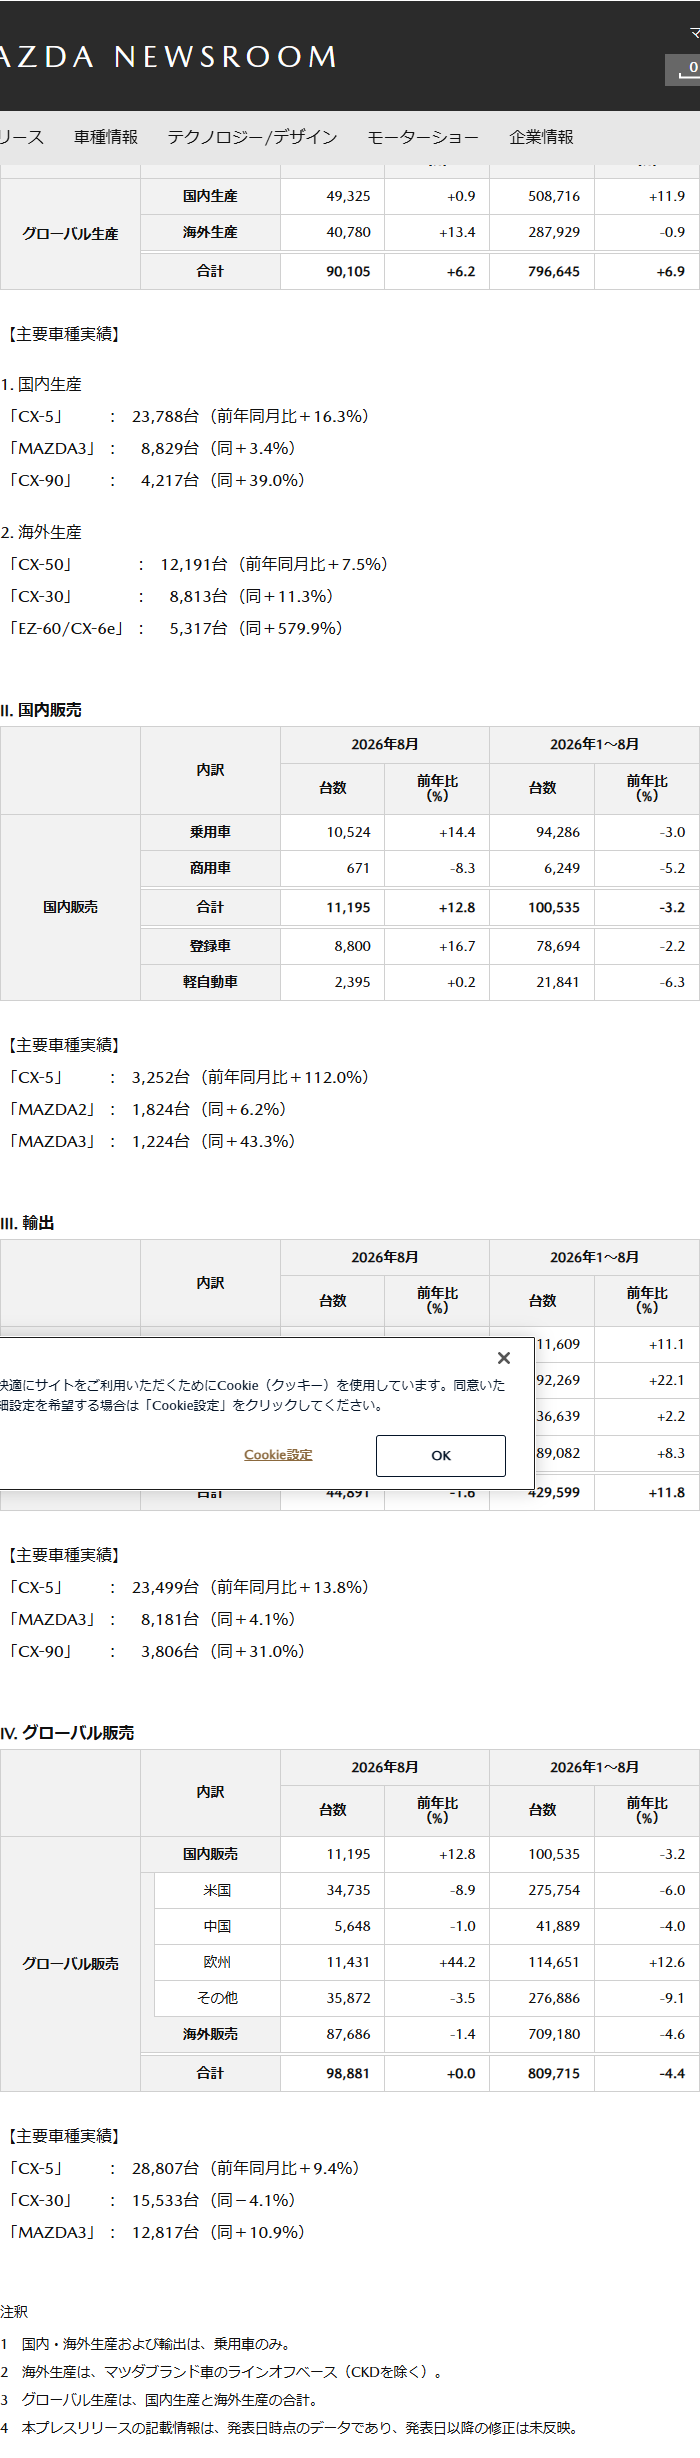The height and width of the screenshot is (2458, 700).
Task: Click the 中国 row label
Action: [x=217, y=1926]
